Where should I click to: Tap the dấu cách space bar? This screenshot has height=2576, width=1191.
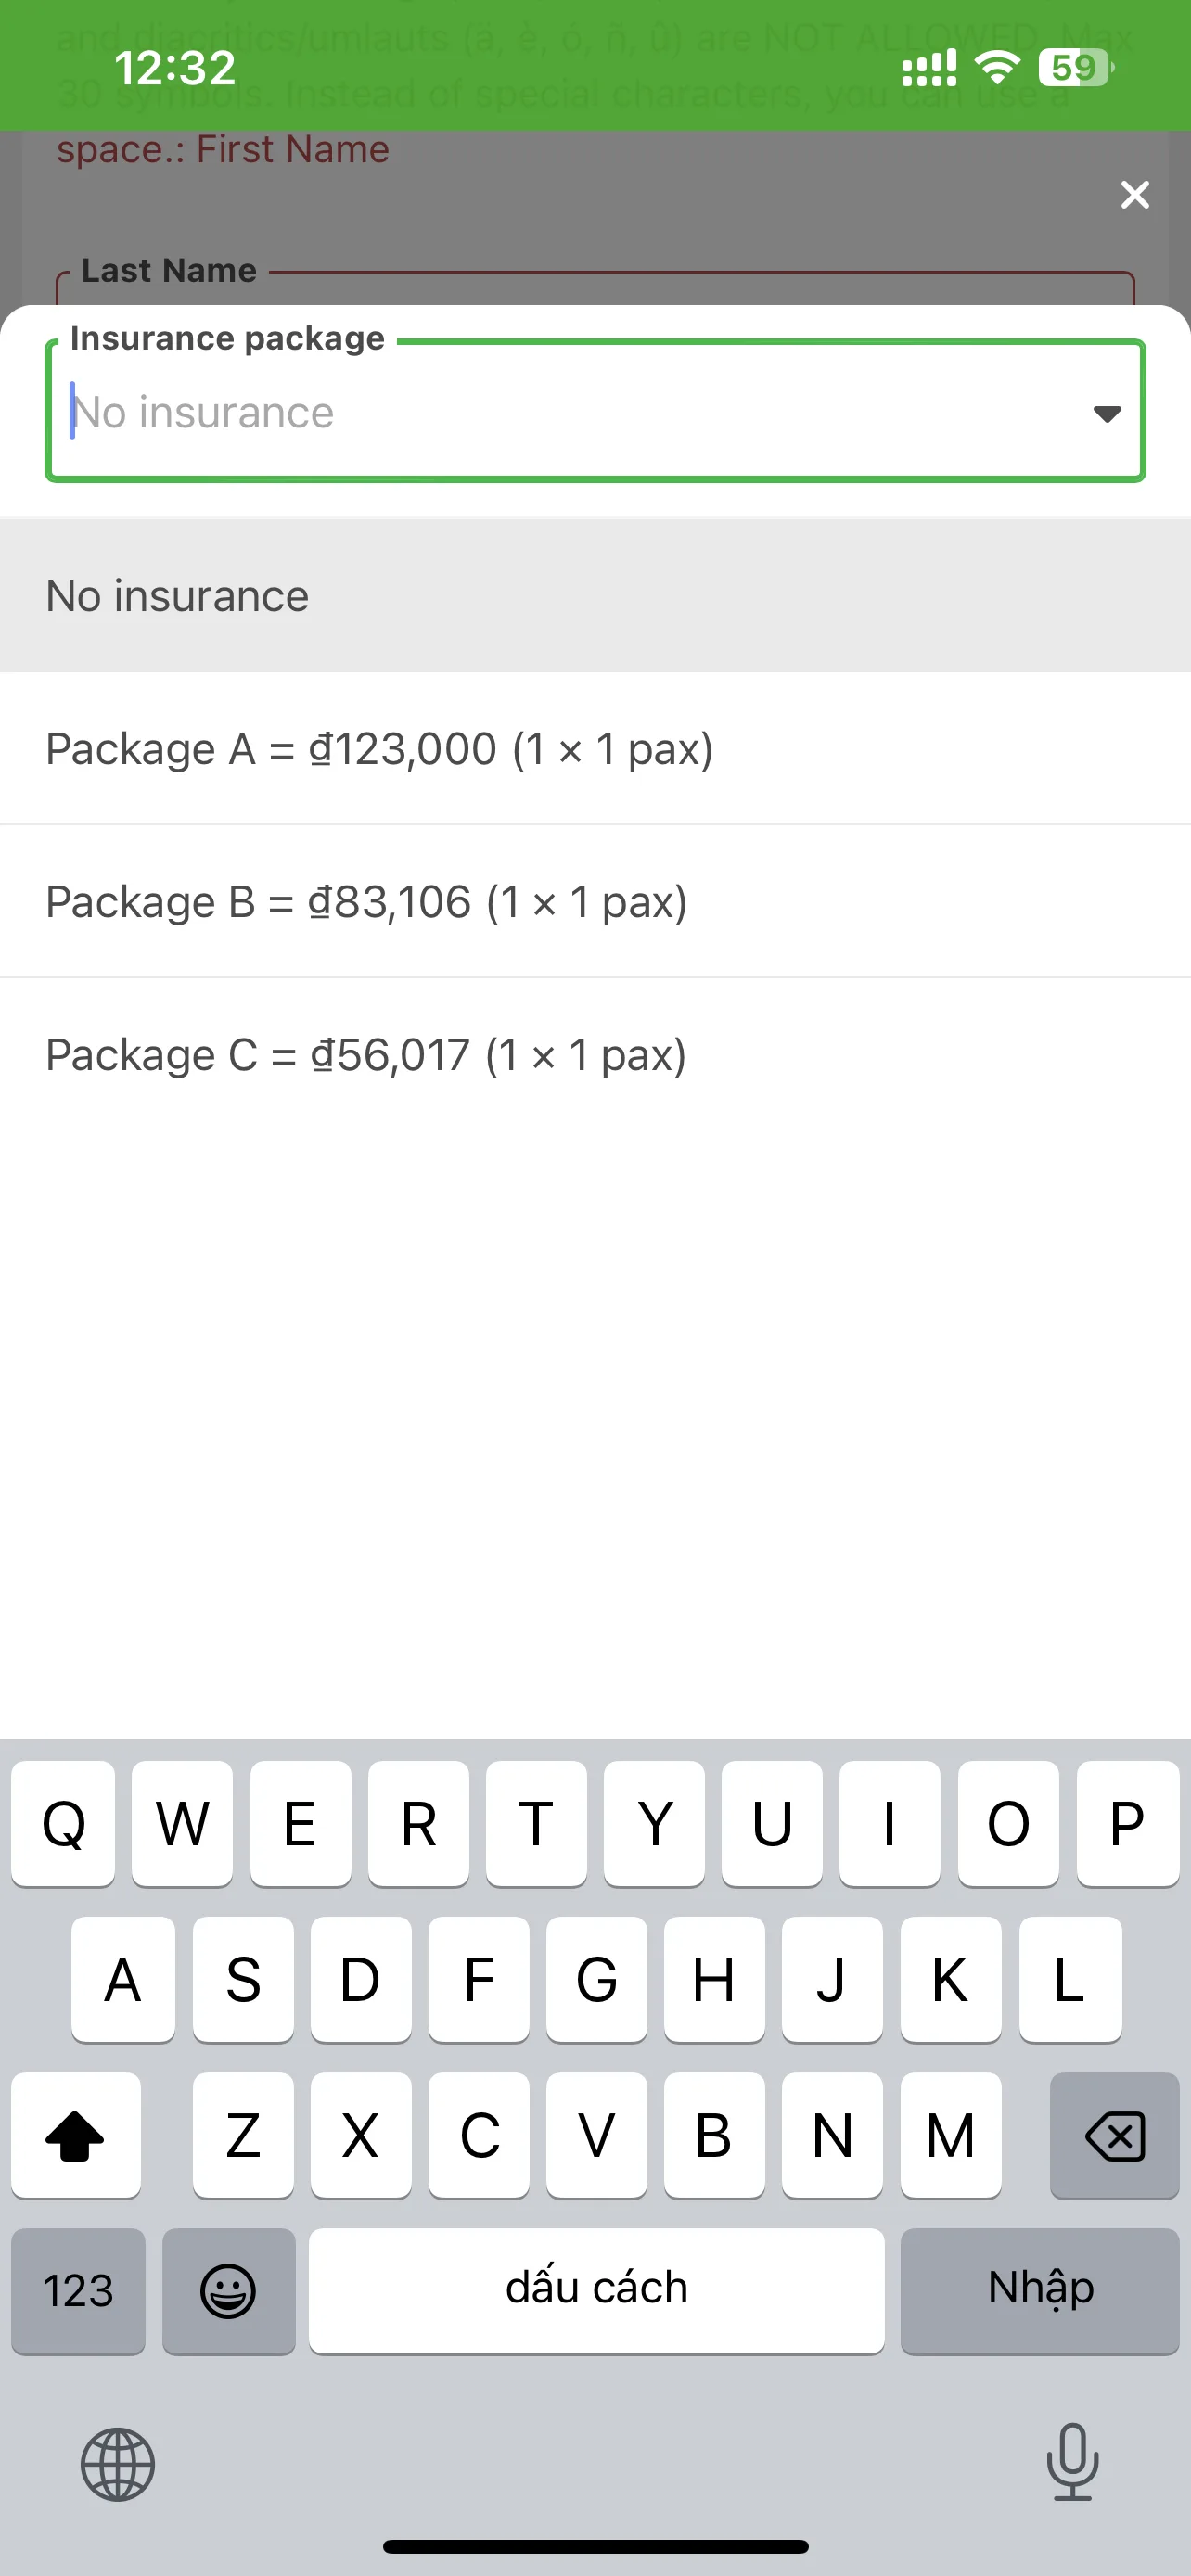[x=596, y=2290]
